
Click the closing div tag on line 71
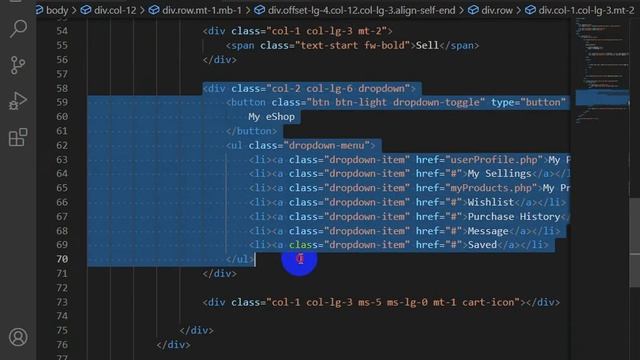220,273
